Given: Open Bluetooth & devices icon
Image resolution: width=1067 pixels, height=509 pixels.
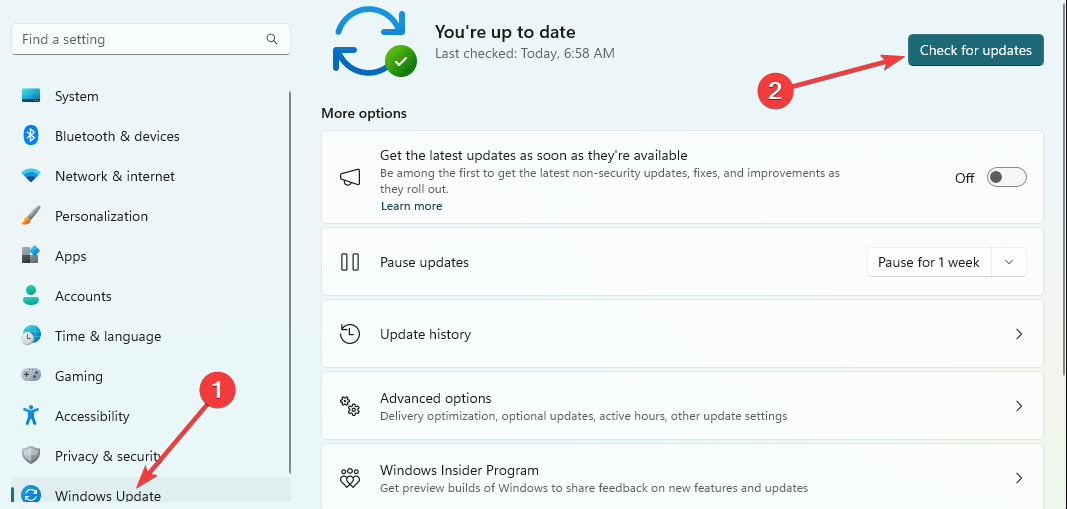Looking at the screenshot, I should [x=31, y=135].
